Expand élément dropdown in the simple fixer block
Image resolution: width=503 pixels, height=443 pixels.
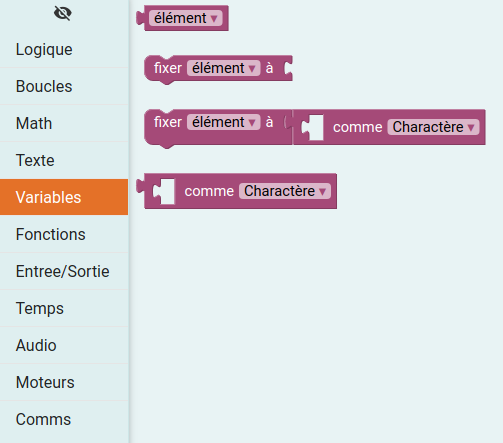(224, 68)
